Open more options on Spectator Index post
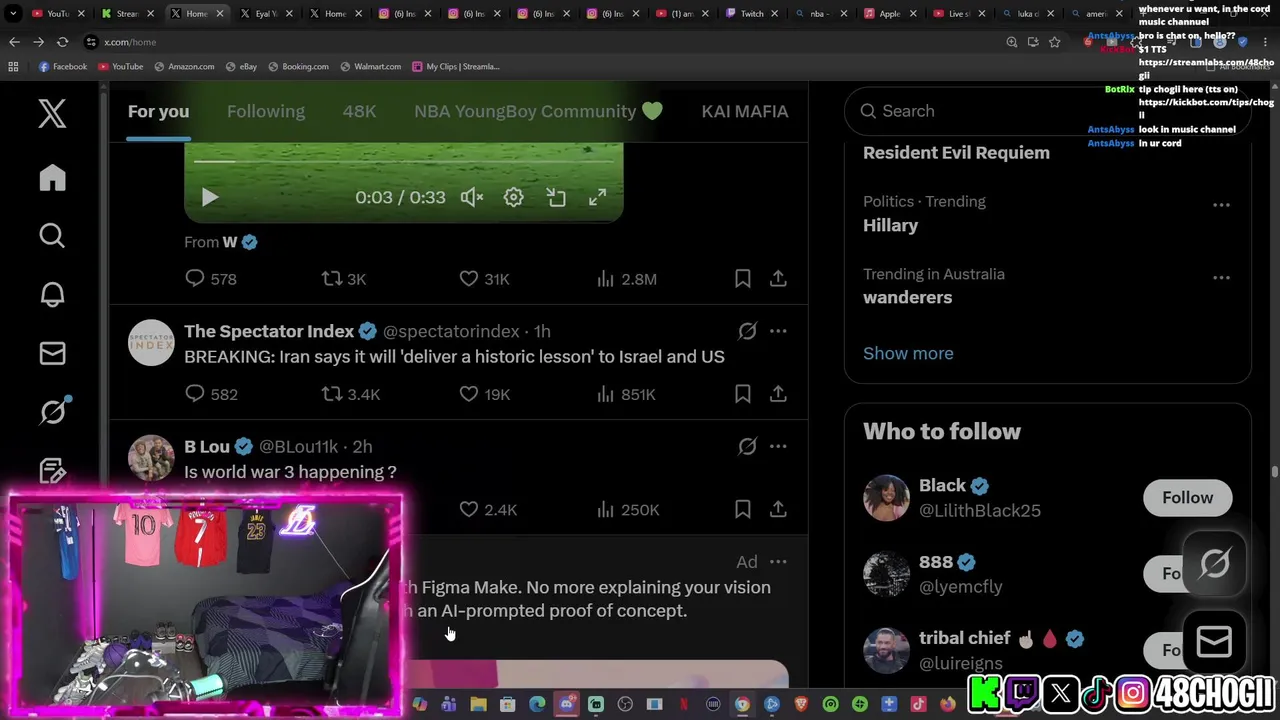Image resolution: width=1280 pixels, height=720 pixels. tap(778, 331)
